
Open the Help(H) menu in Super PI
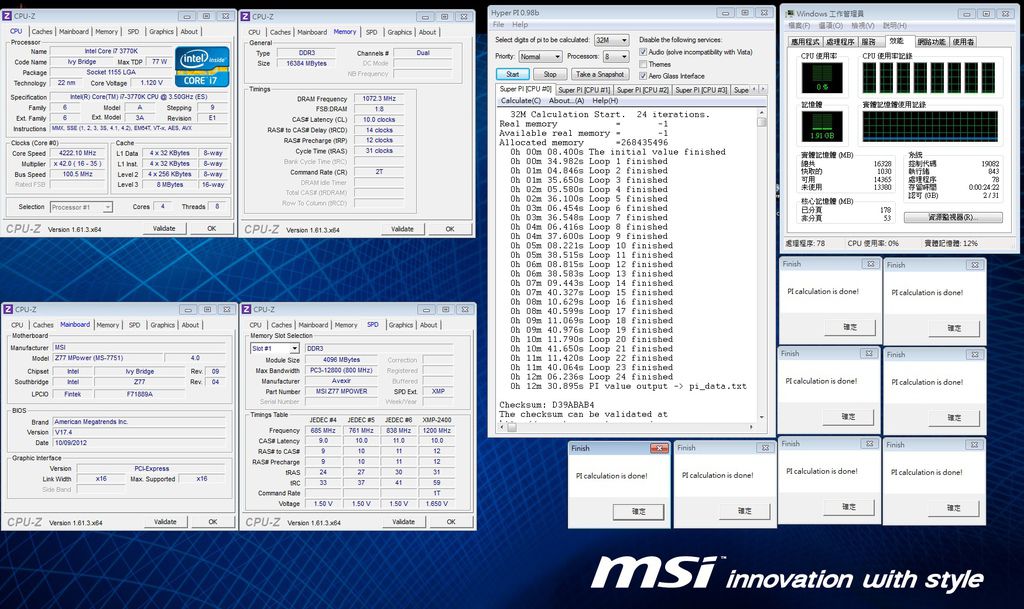[x=605, y=101]
